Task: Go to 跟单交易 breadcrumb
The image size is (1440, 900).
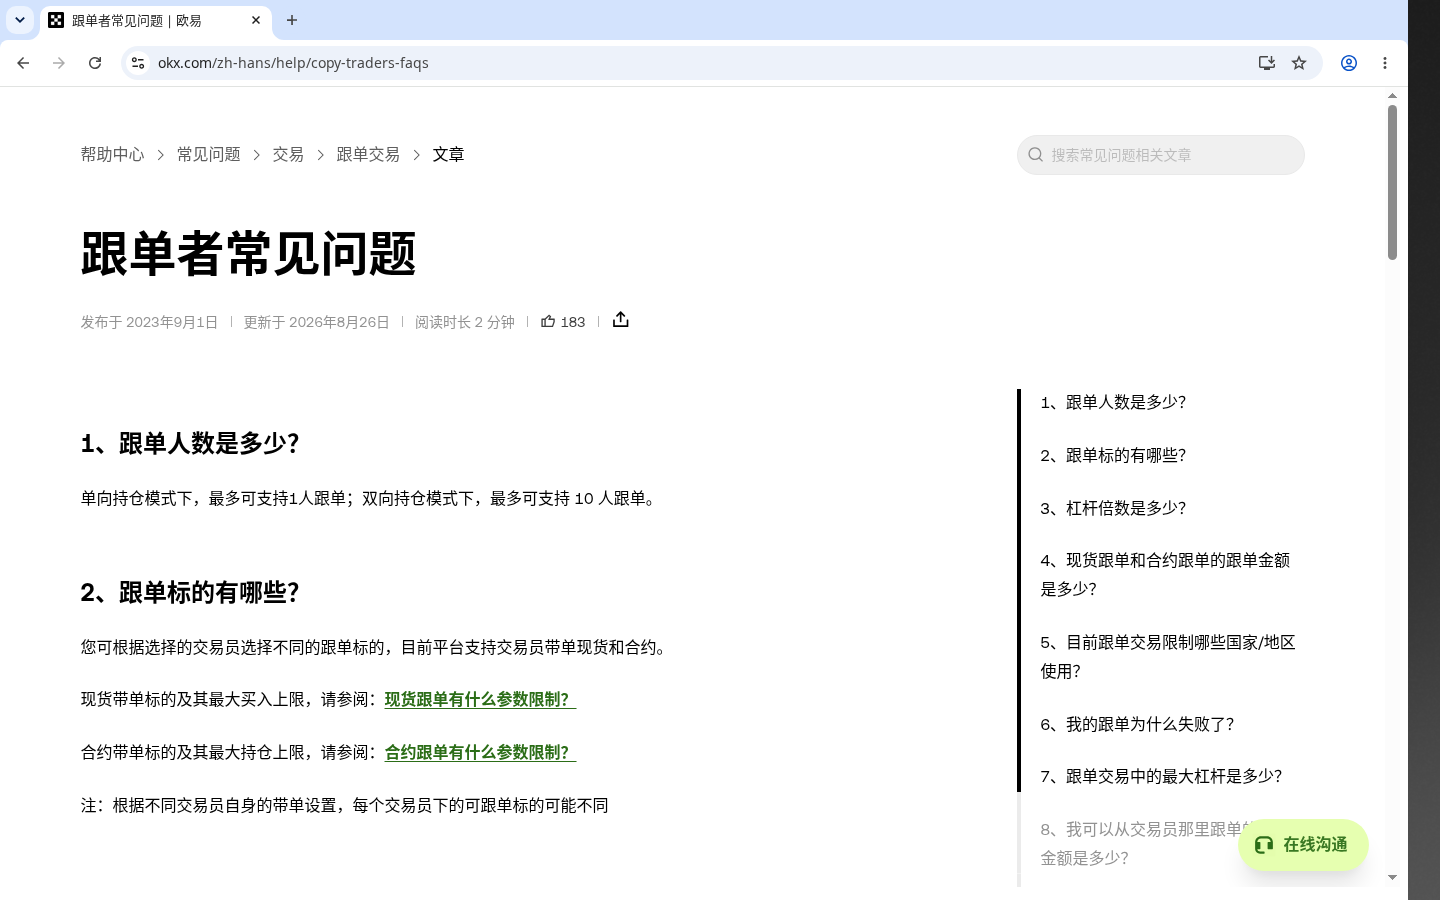Action: pos(368,154)
